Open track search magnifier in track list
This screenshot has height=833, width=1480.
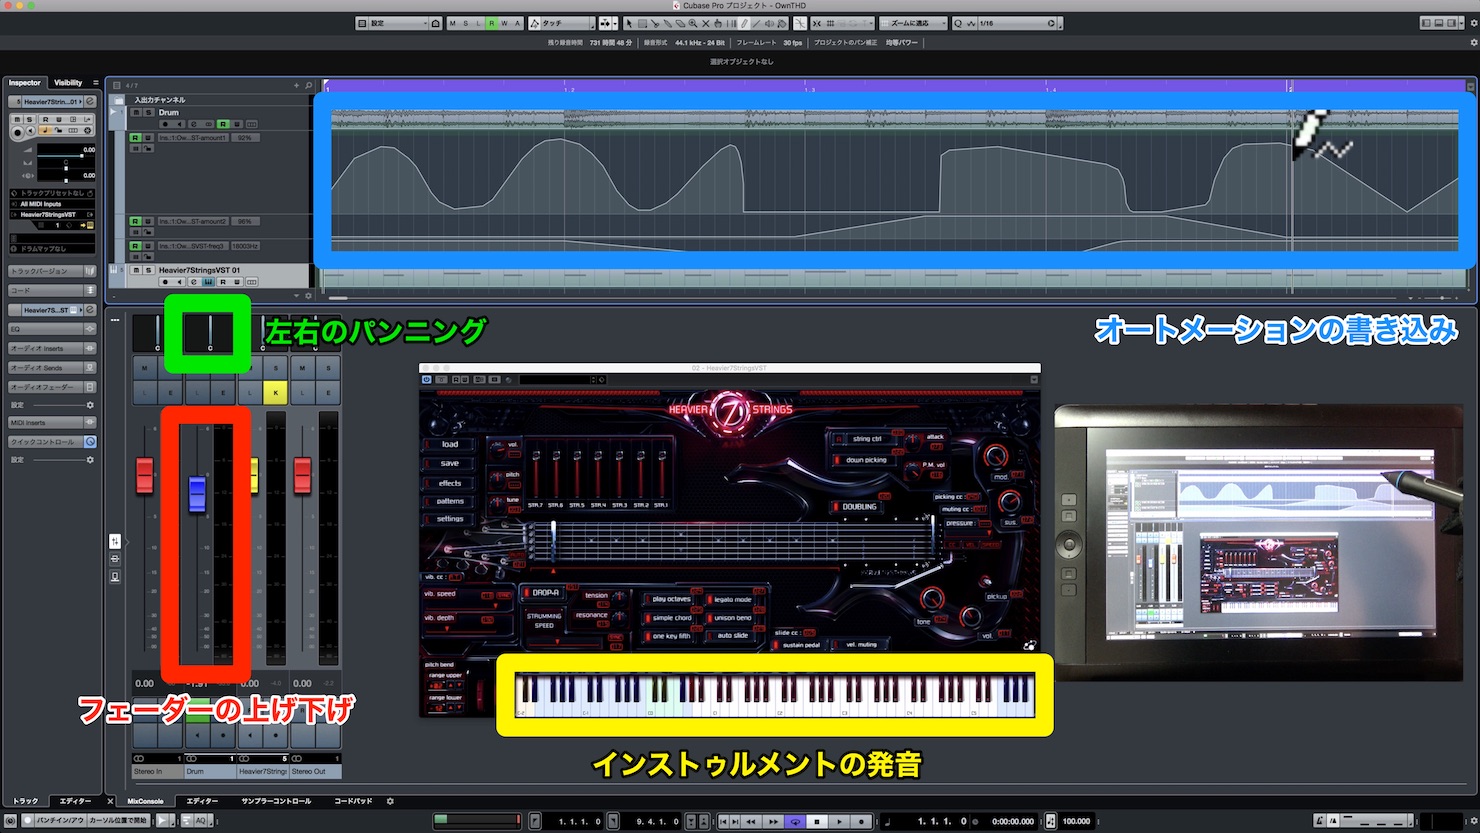pyautogui.click(x=308, y=85)
